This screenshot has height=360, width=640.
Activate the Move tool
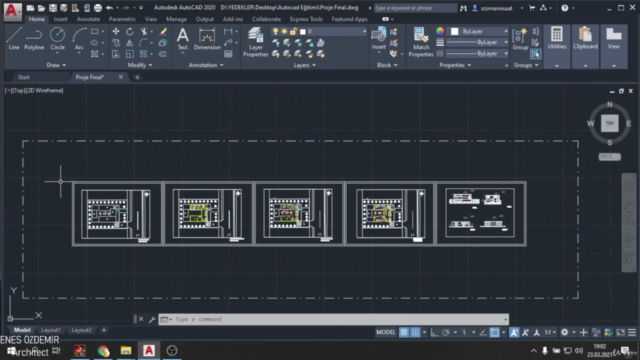coord(116,31)
